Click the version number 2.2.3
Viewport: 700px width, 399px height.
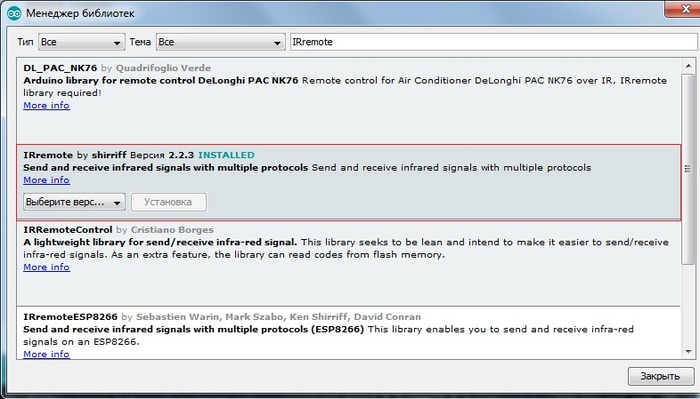coord(181,155)
